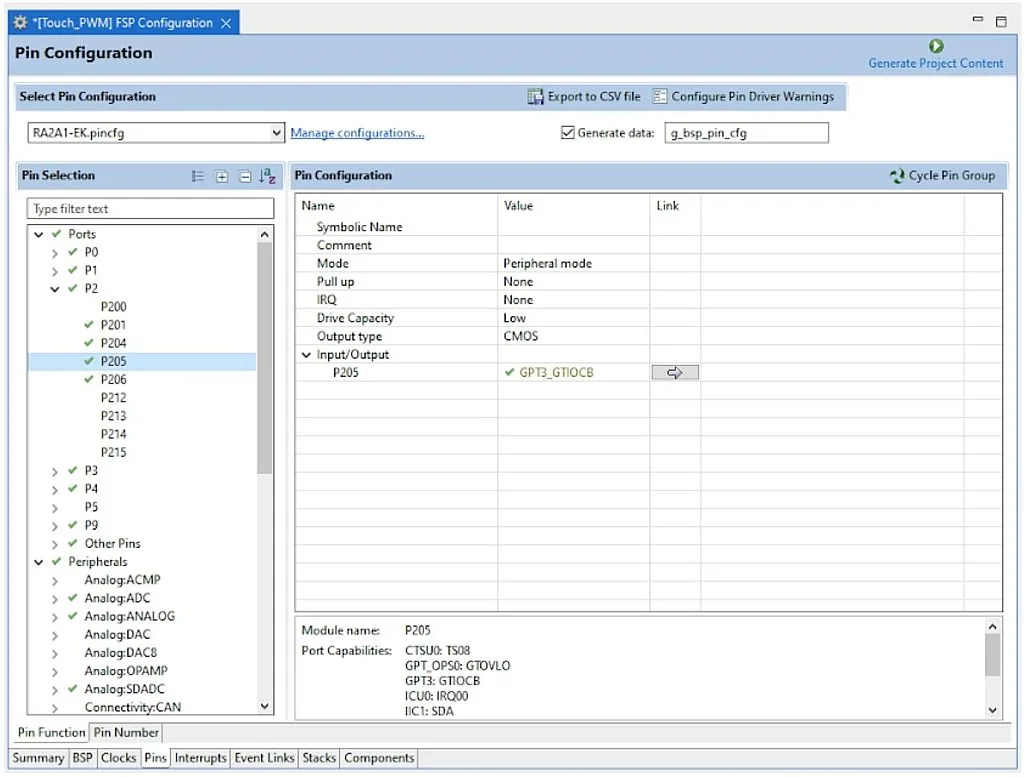
Task: Toggle the Pin Selection list view icon
Action: coord(198,177)
